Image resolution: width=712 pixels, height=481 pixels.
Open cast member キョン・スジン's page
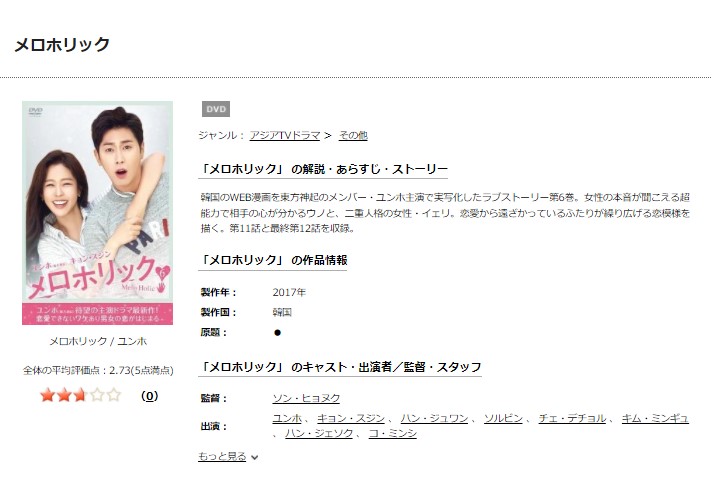tap(351, 418)
